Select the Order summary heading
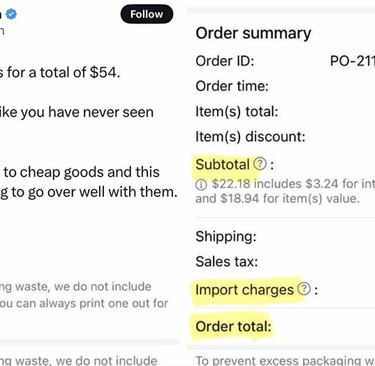Viewport: 375px width, 366px height. [253, 33]
